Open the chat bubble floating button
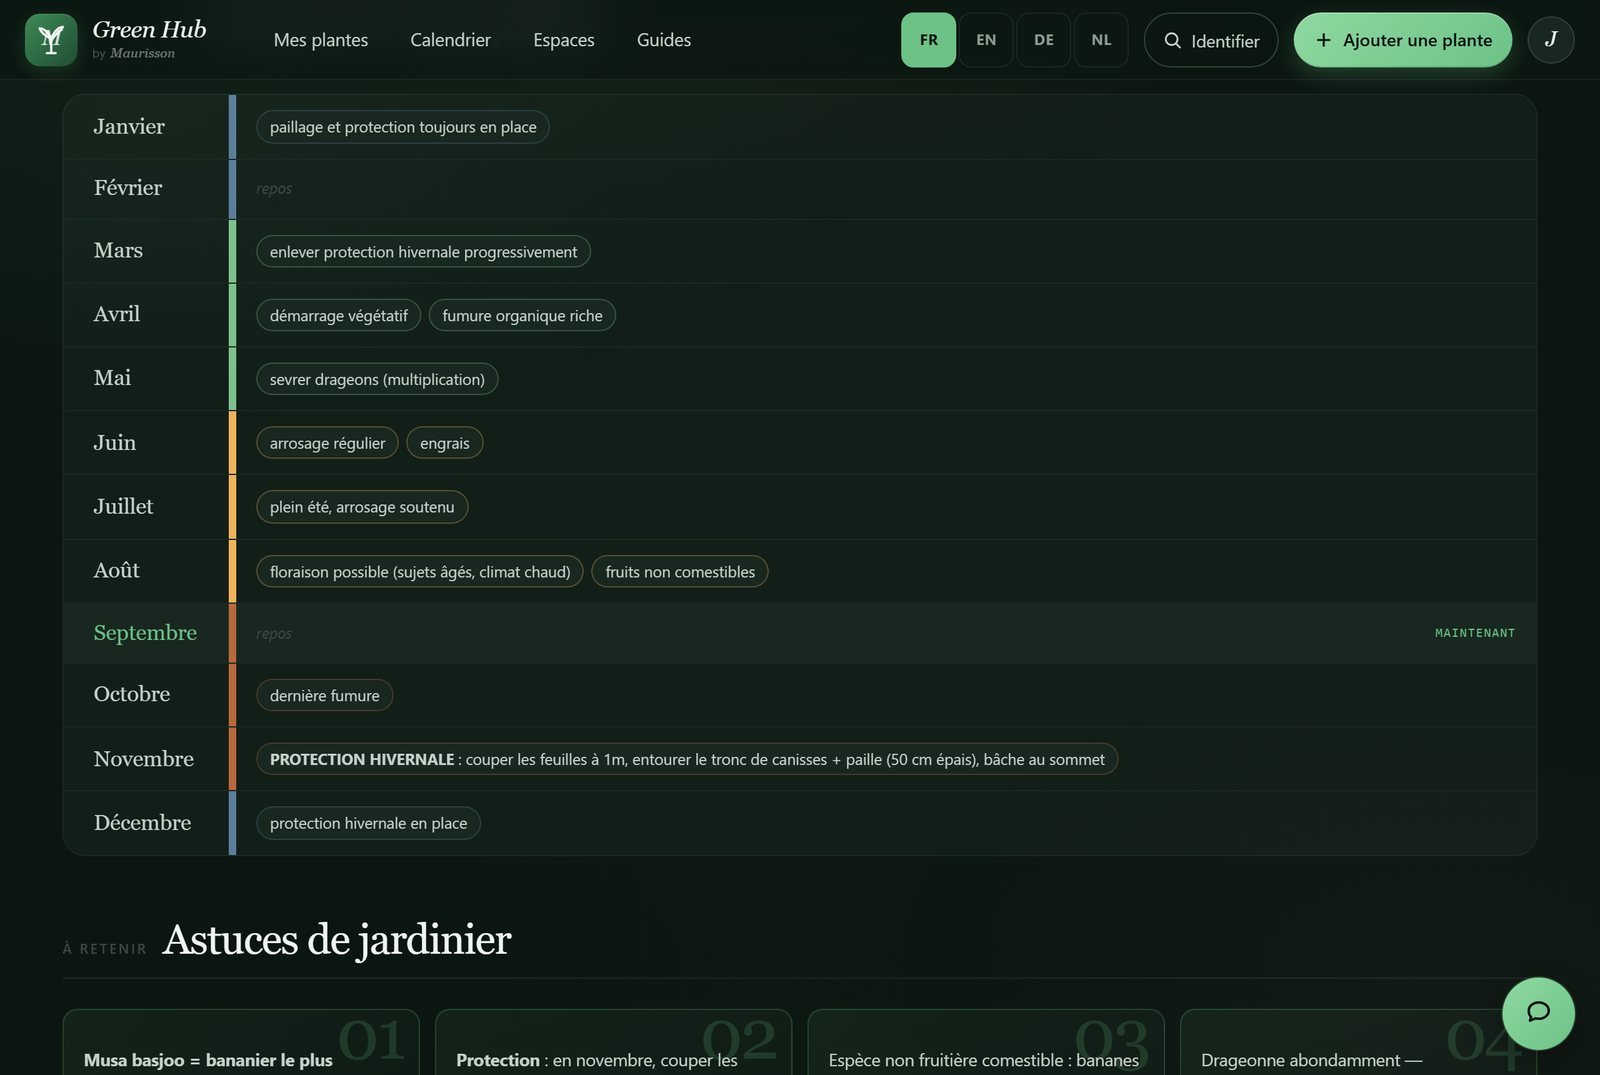The image size is (1600, 1075). pyautogui.click(x=1538, y=1013)
